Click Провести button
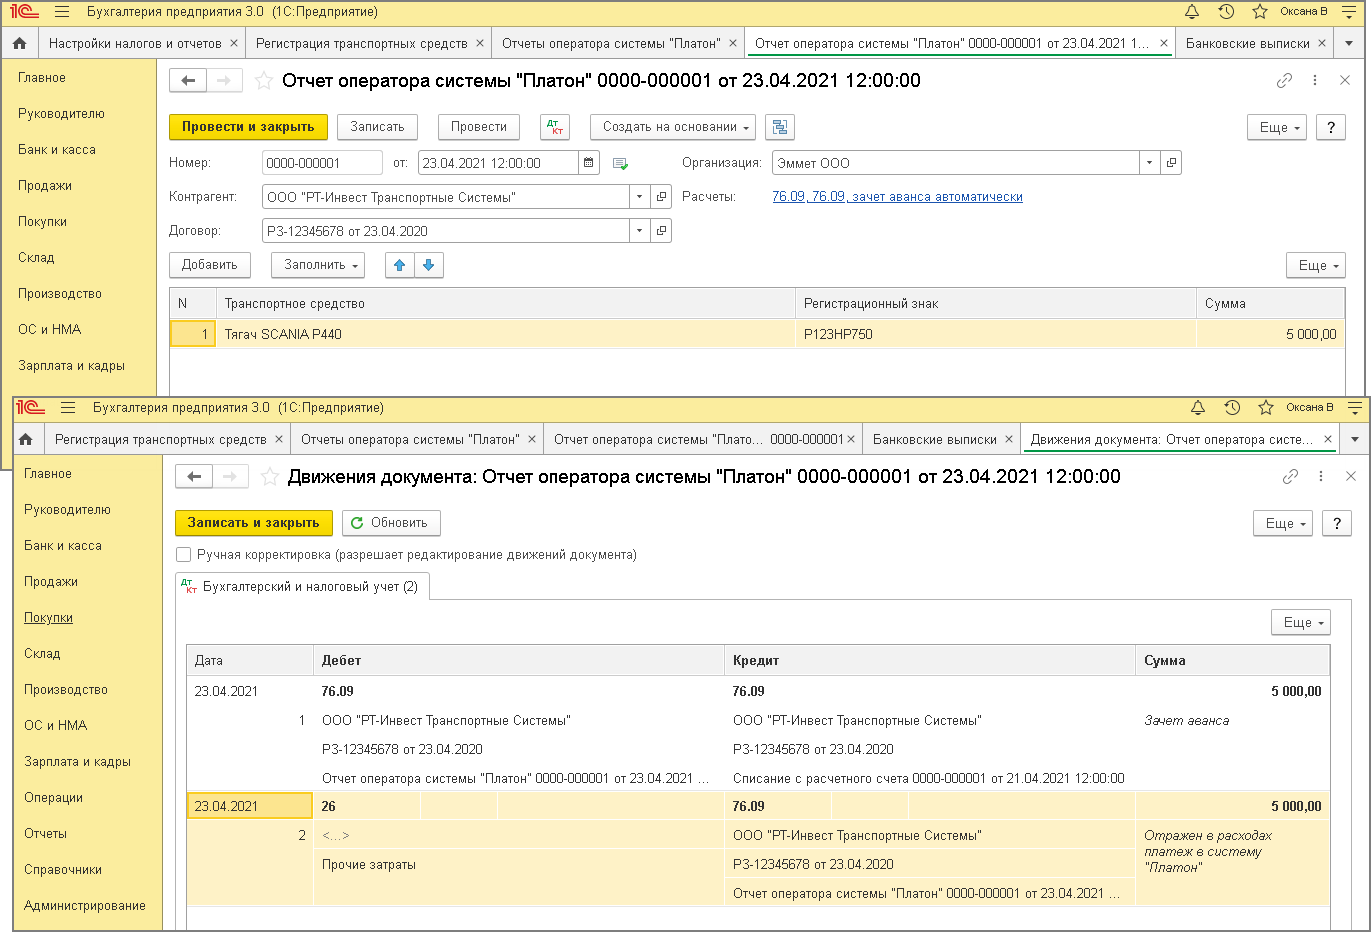Viewport: 1372px width, 934px height. pos(479,127)
